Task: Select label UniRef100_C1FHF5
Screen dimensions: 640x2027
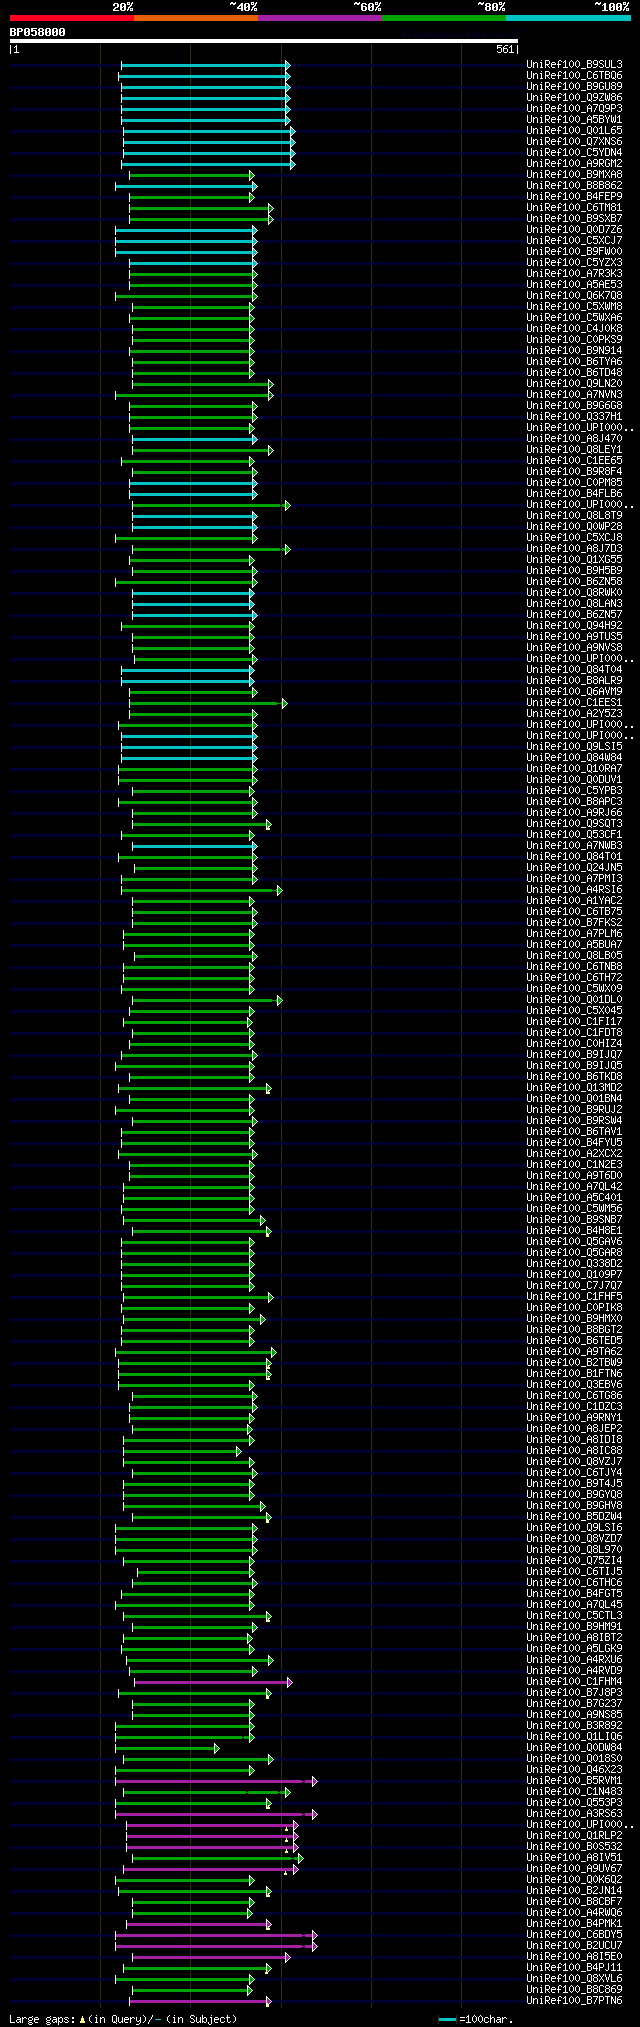Action: pos(574,1296)
